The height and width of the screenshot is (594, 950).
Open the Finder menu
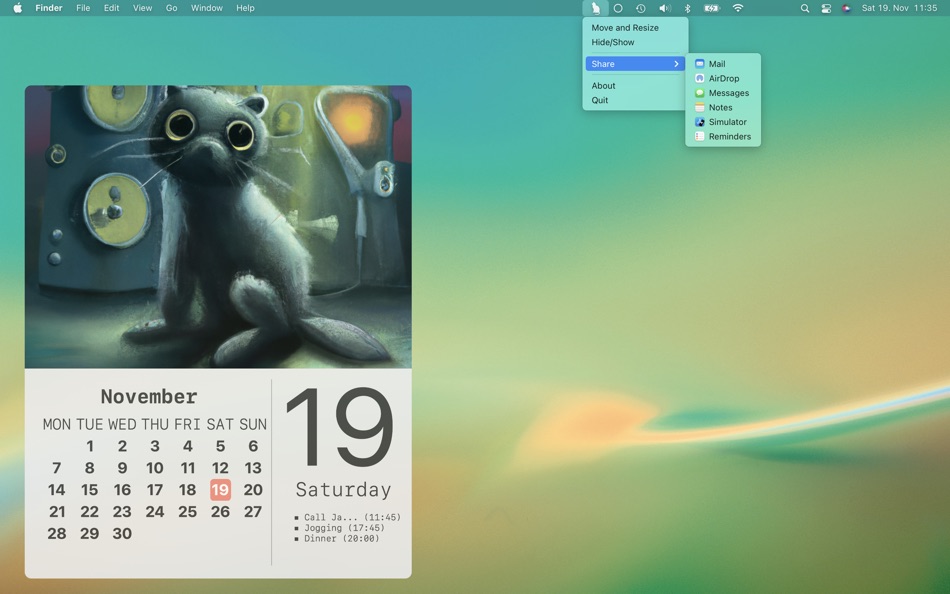coord(48,8)
